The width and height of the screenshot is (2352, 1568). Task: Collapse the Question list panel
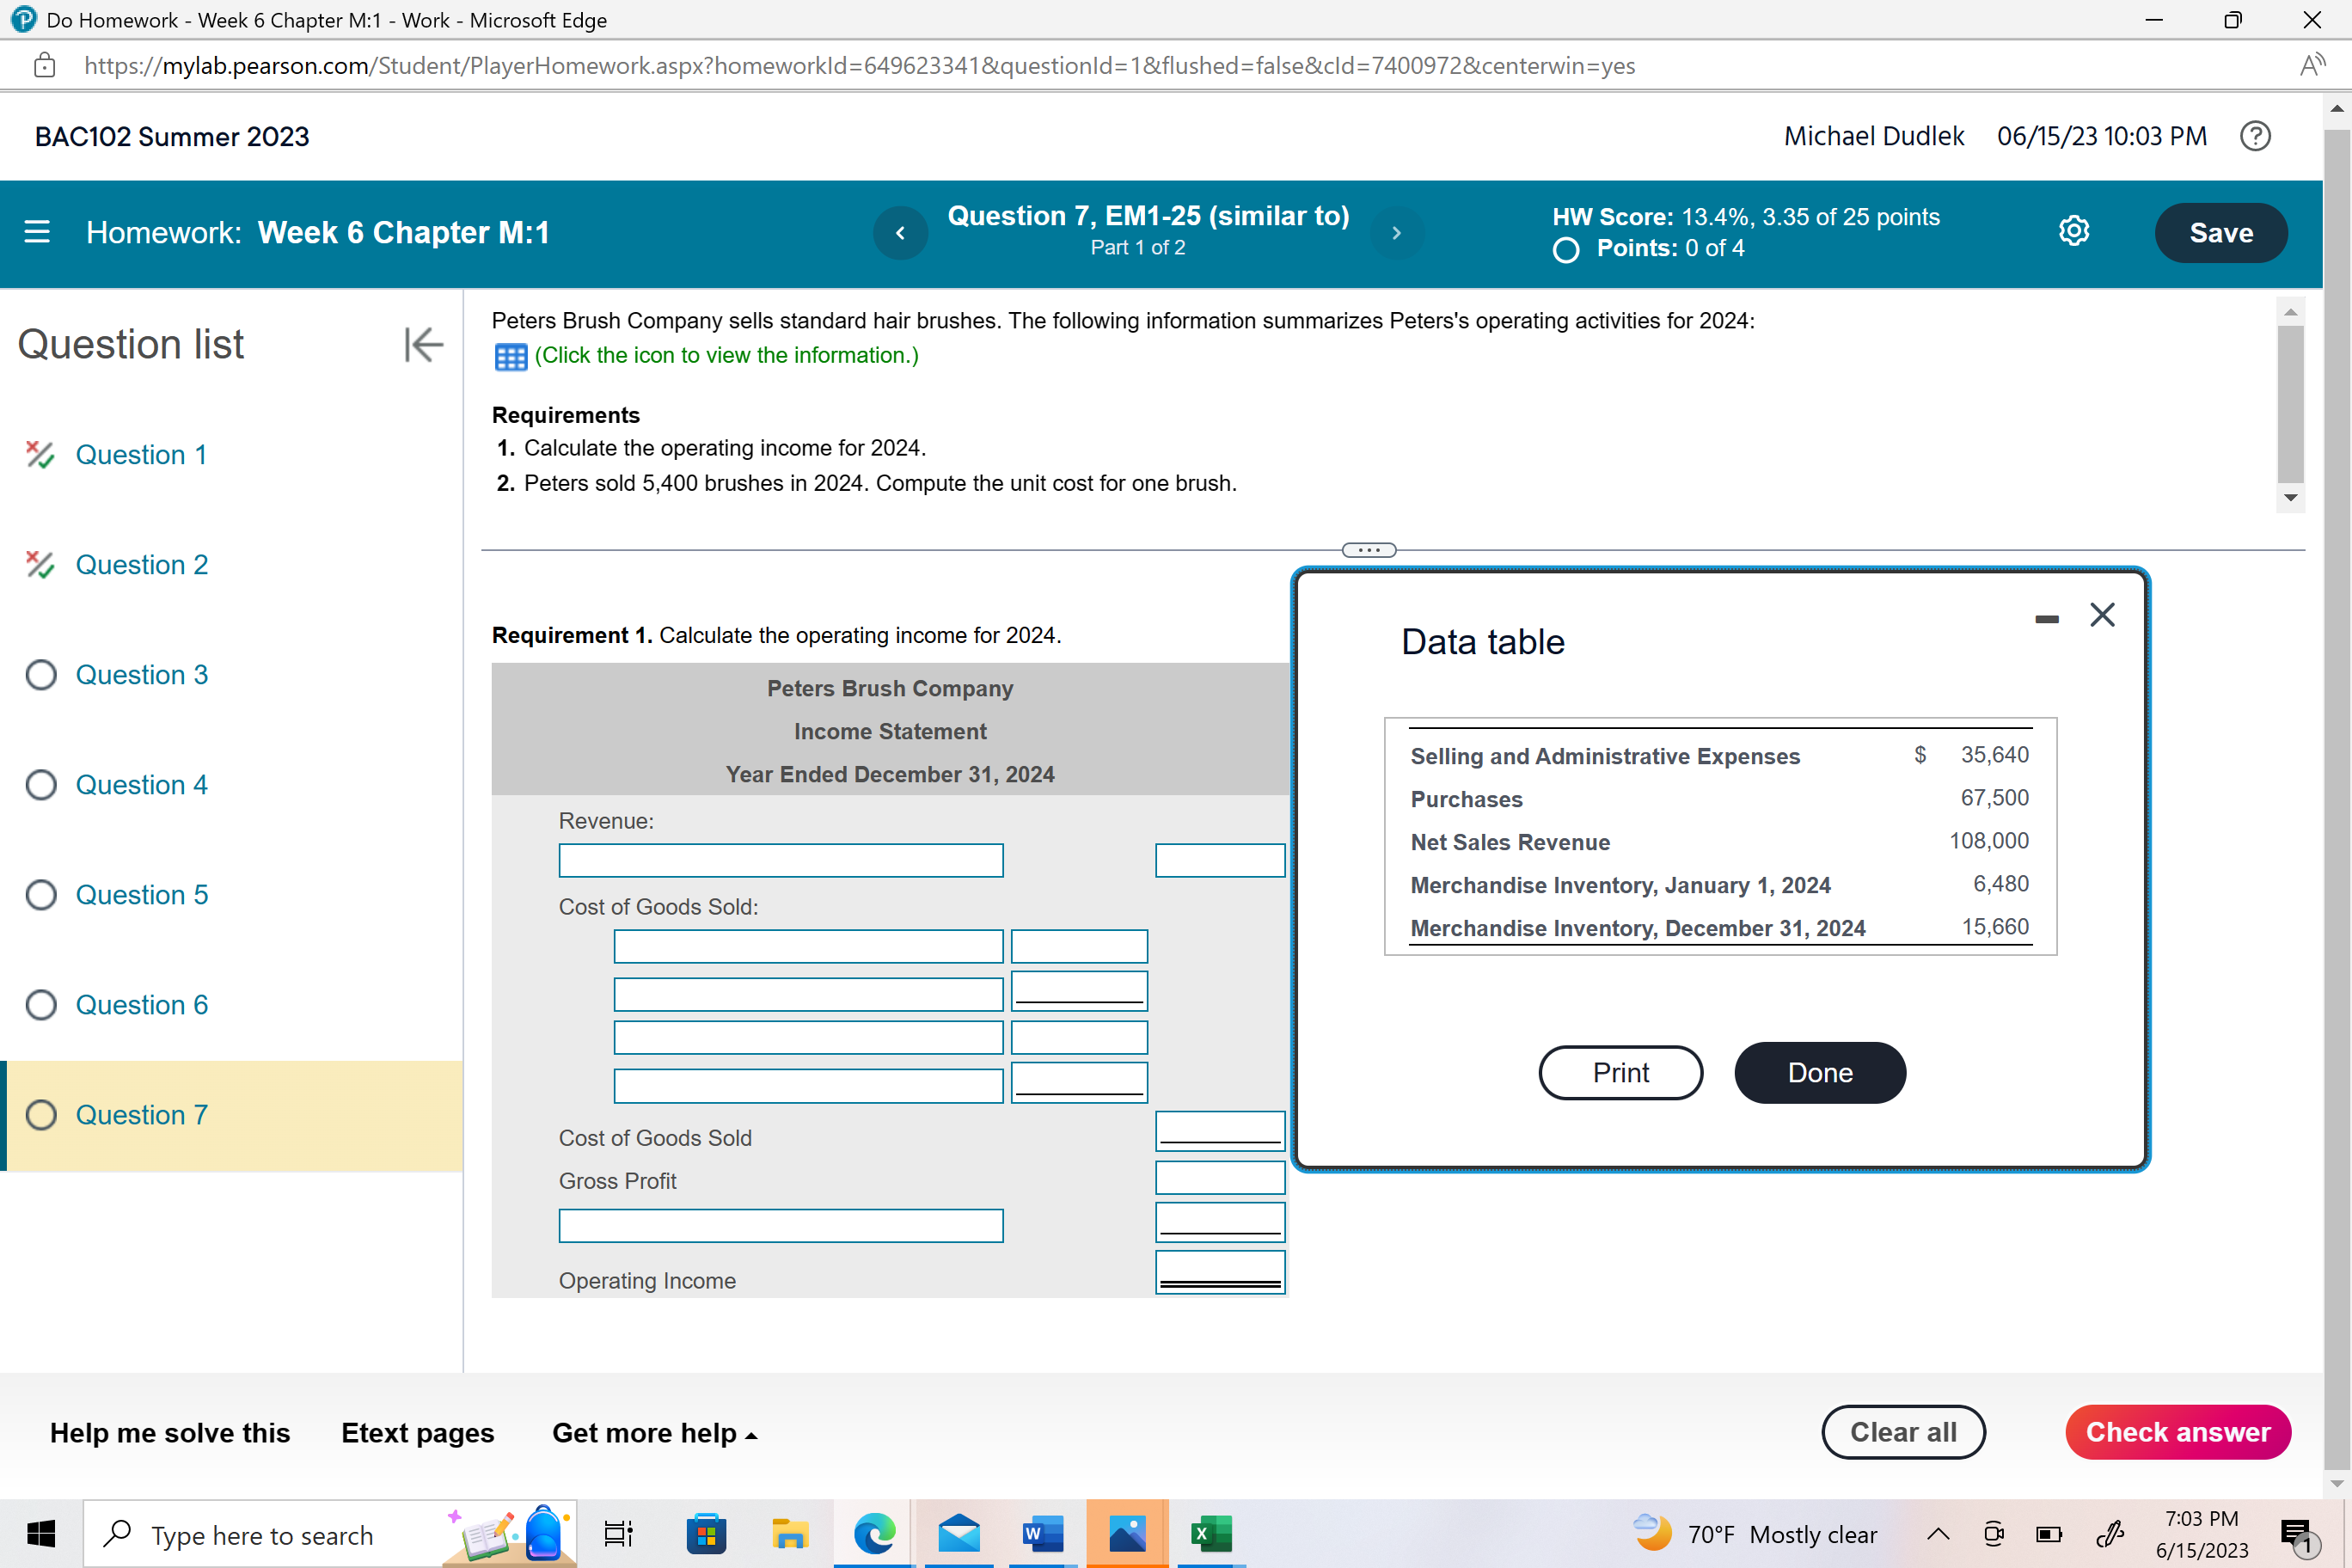[423, 344]
